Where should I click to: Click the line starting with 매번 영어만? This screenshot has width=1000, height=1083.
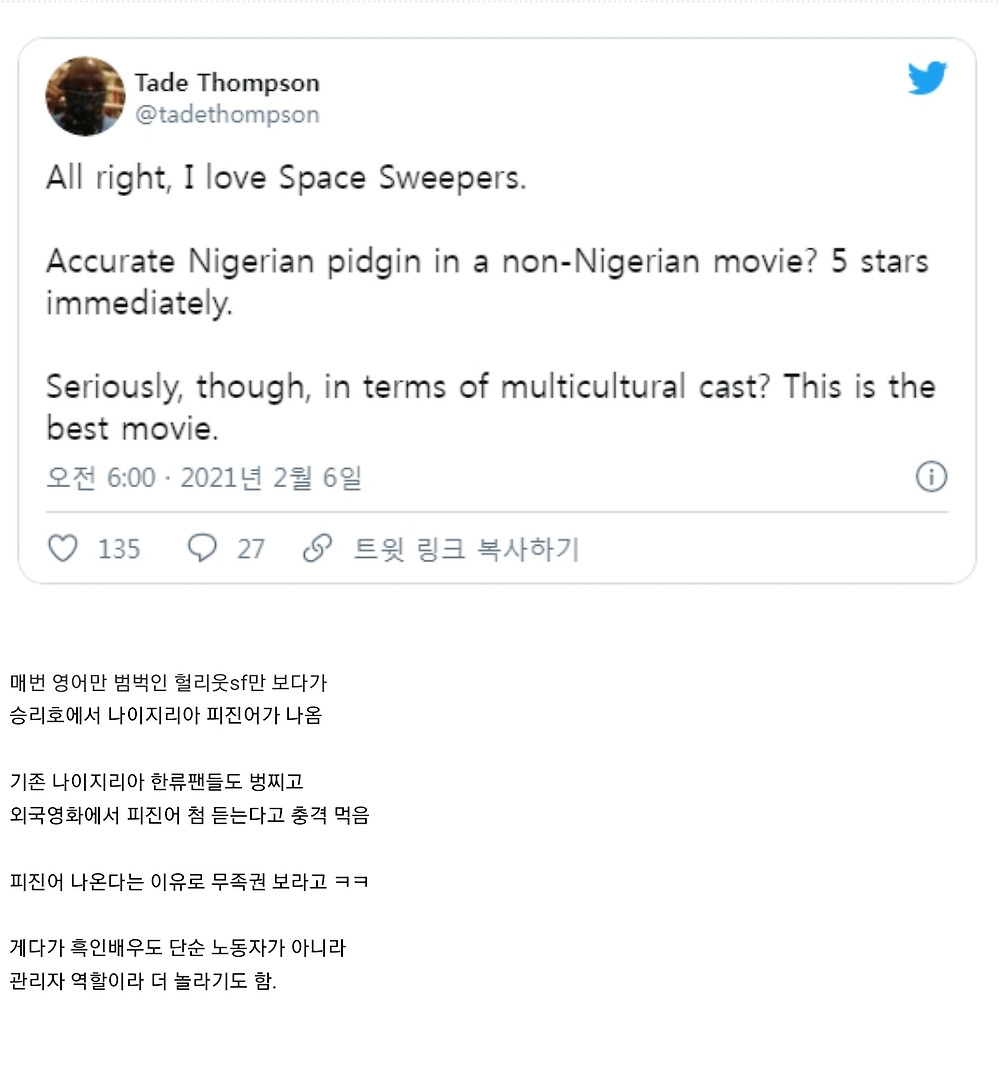pyautogui.click(x=169, y=684)
